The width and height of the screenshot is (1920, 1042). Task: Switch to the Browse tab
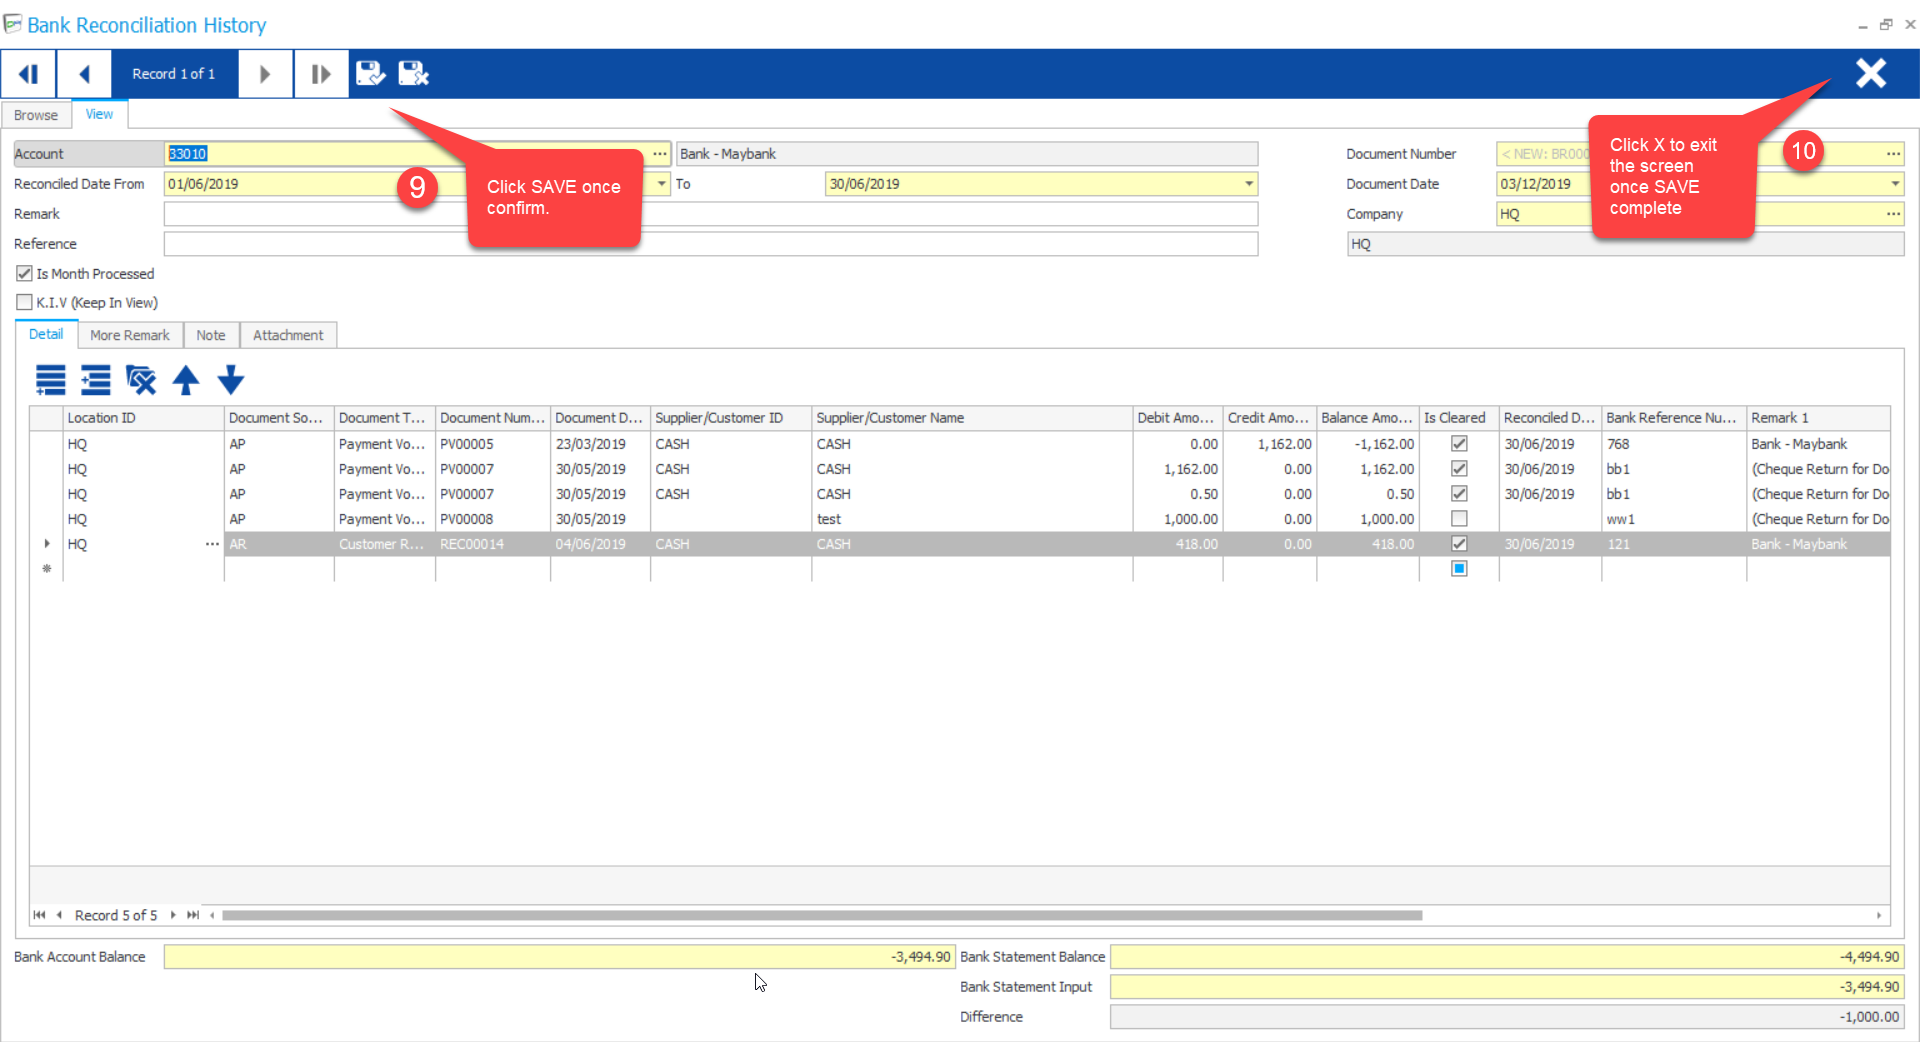(x=36, y=115)
